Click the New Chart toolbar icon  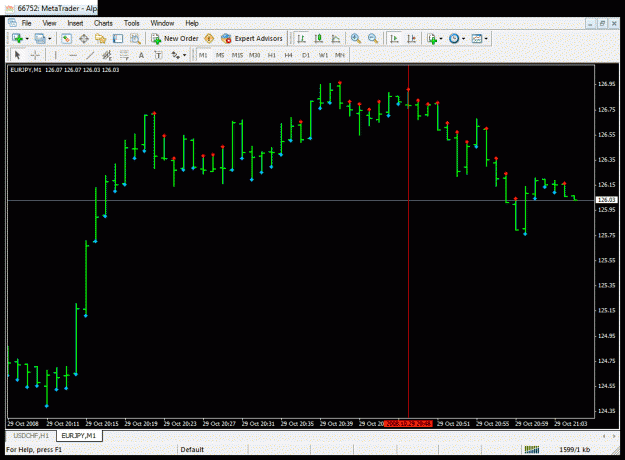[17, 39]
